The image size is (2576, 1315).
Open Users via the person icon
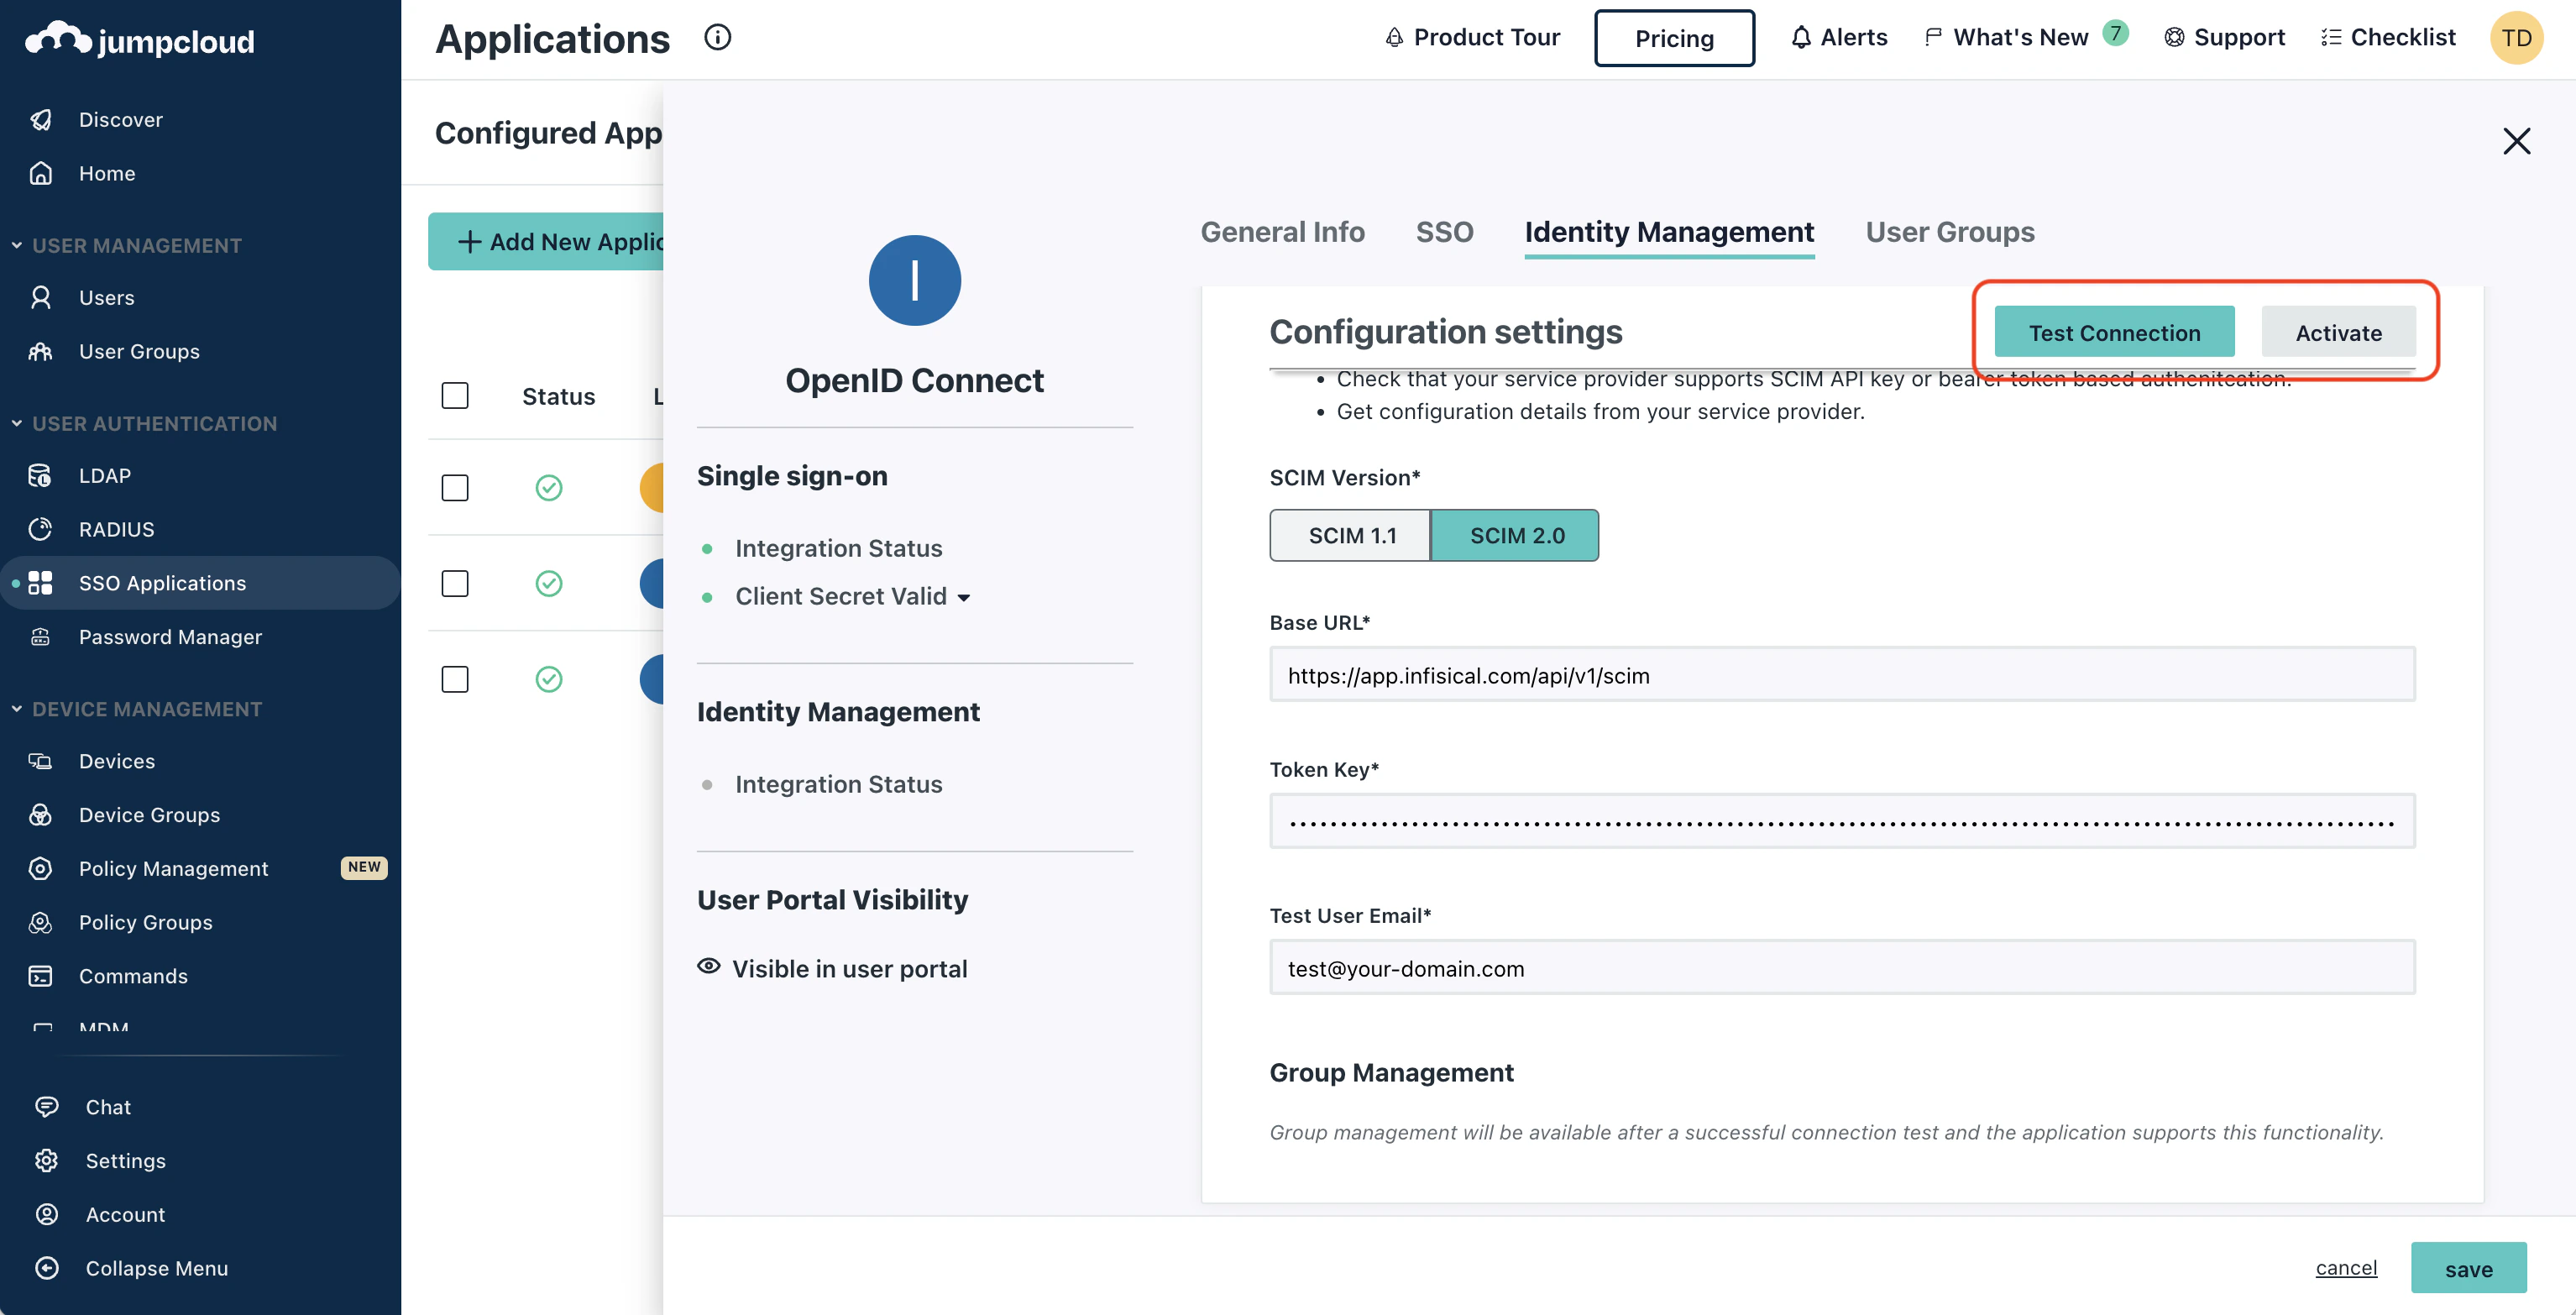pyautogui.click(x=41, y=297)
